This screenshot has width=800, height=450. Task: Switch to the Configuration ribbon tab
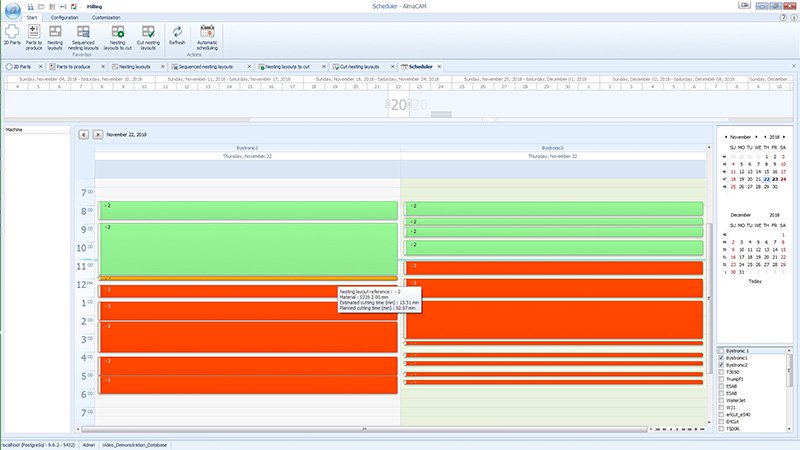tap(65, 17)
